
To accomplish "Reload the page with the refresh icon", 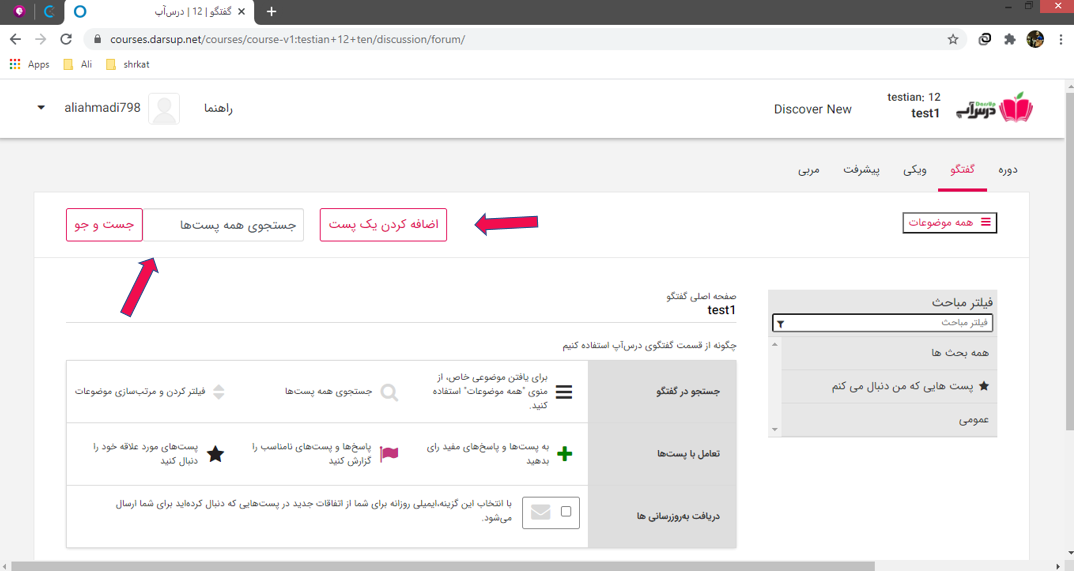I will [x=66, y=39].
